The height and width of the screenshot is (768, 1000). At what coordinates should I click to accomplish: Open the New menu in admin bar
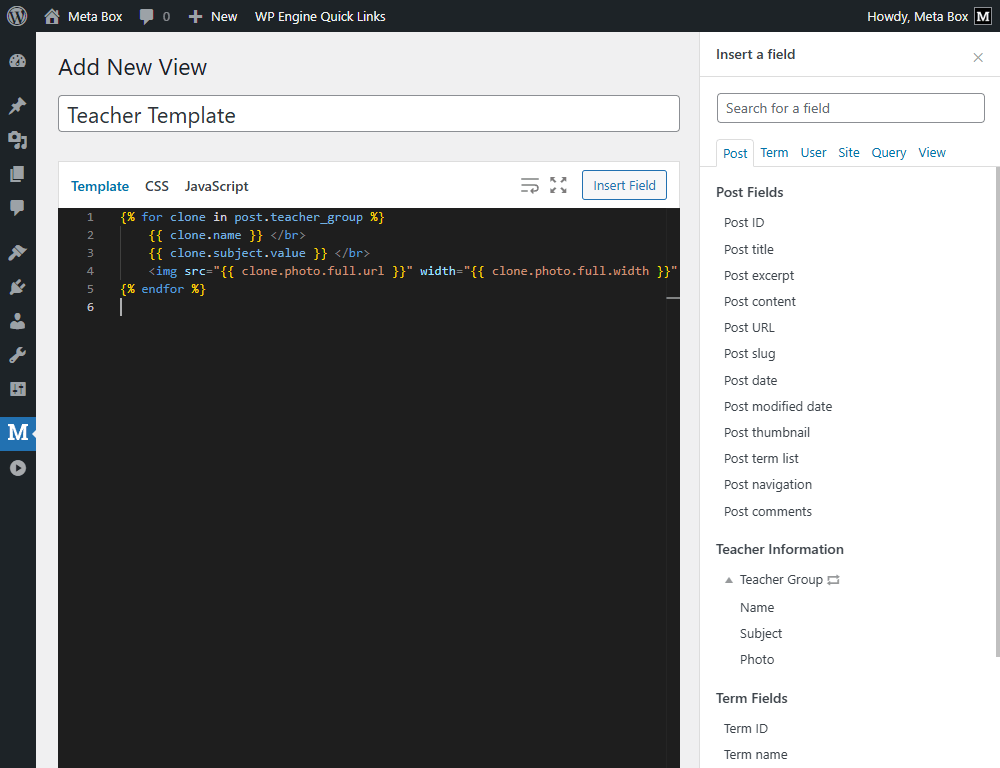tap(212, 16)
